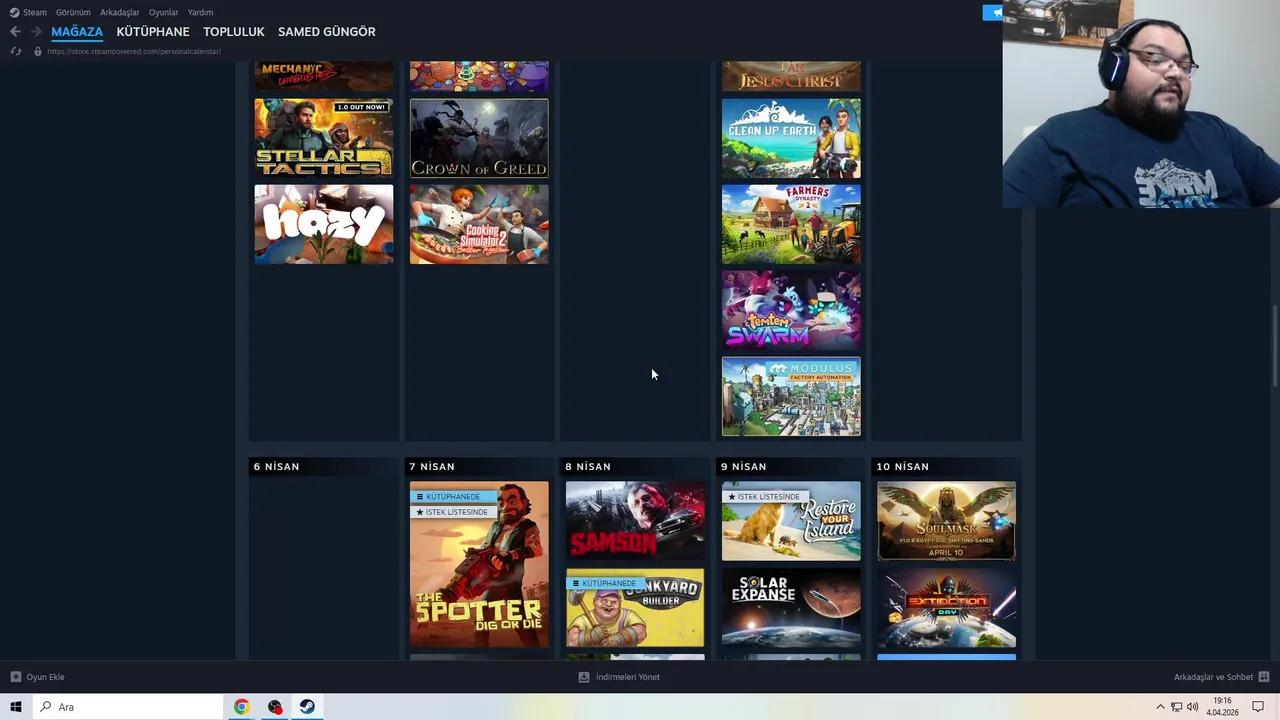
Task: Go forward with the right arrow
Action: (36, 32)
